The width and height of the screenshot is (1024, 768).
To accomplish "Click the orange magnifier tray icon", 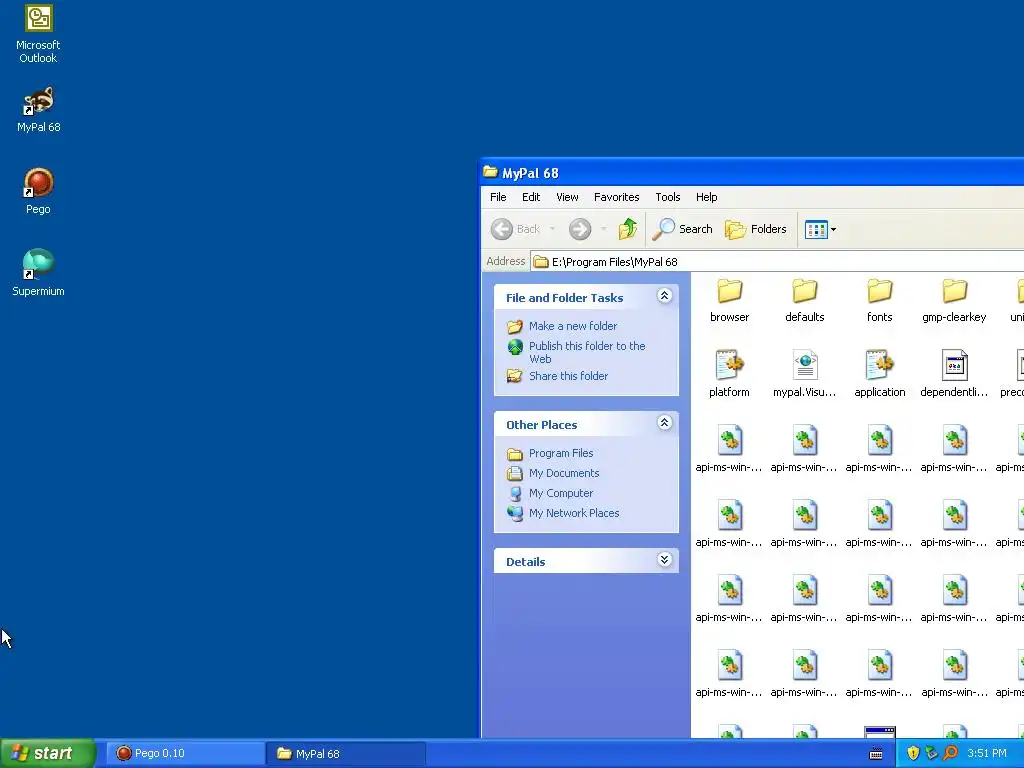I will [x=950, y=753].
